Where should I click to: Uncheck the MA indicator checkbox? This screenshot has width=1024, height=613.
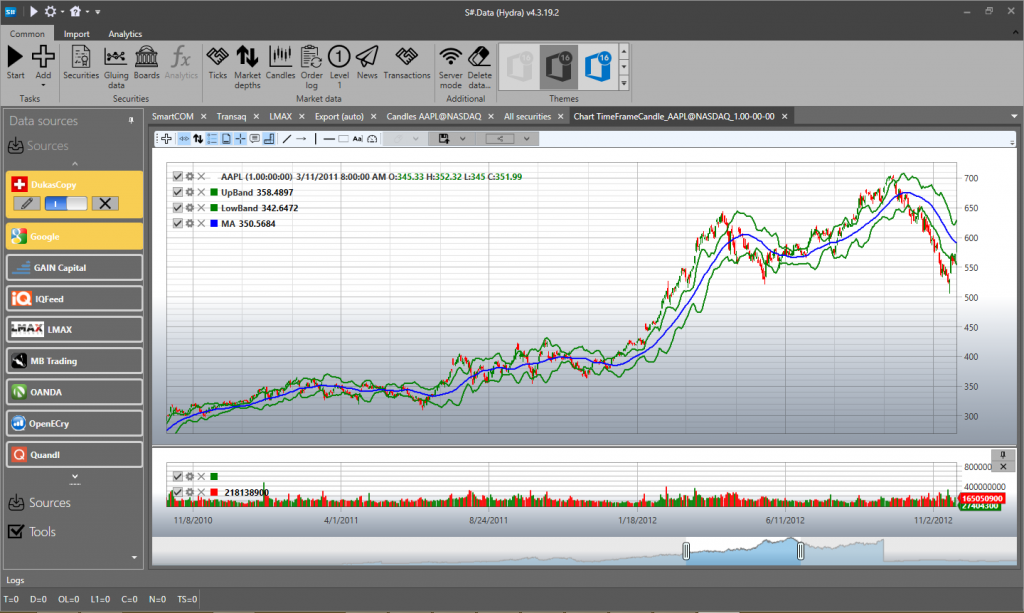coord(178,223)
